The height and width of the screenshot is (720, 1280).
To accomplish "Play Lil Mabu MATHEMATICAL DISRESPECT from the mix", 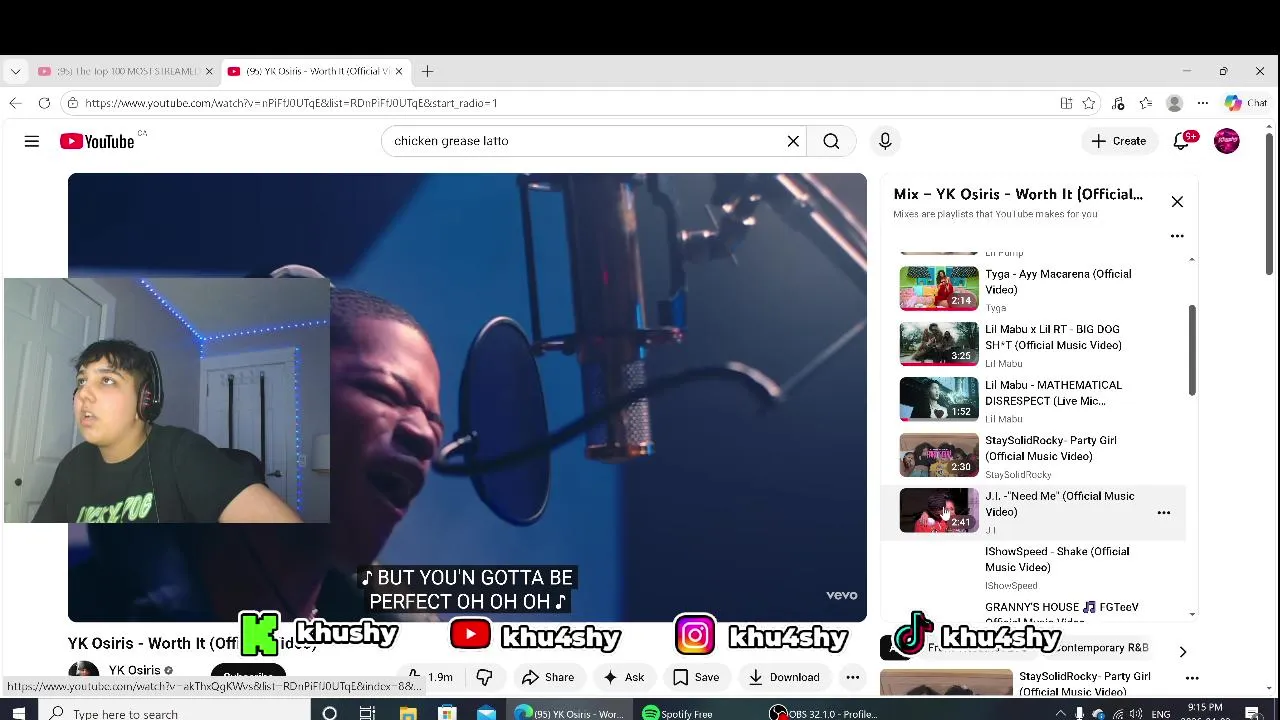I will tap(1035, 400).
